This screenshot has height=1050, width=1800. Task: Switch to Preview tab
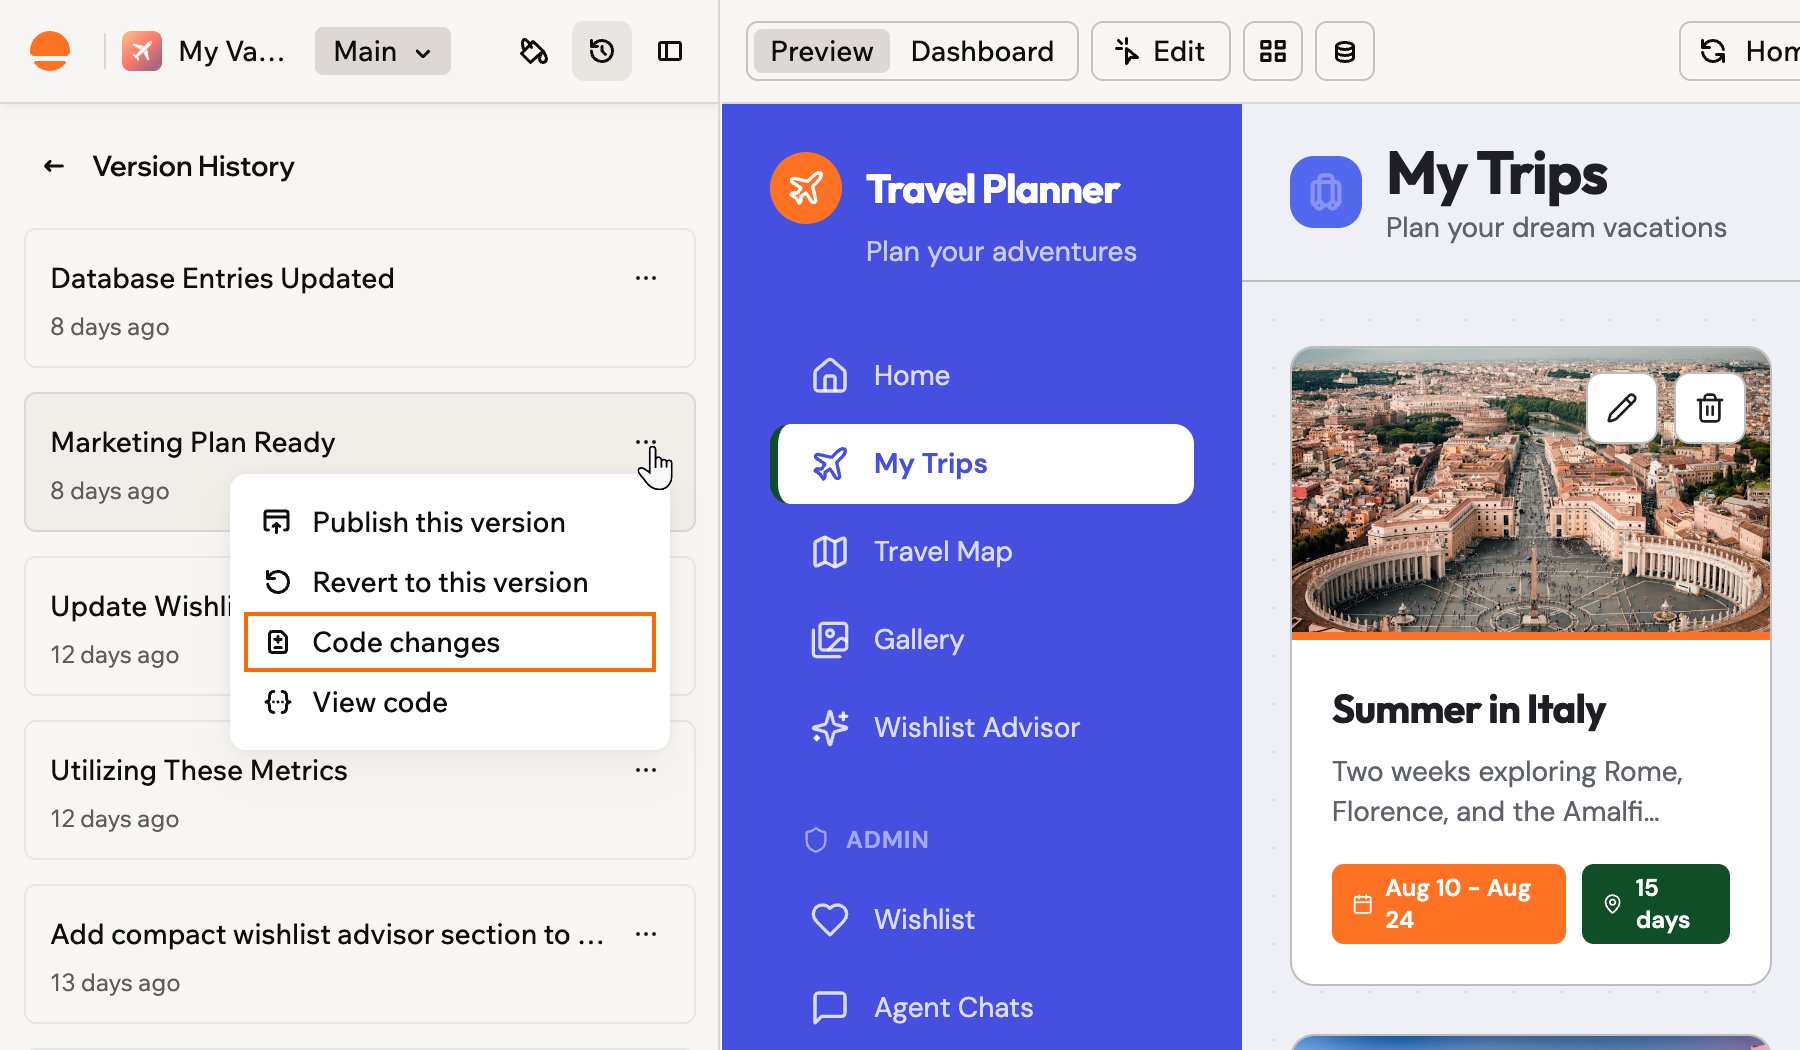[x=822, y=51]
